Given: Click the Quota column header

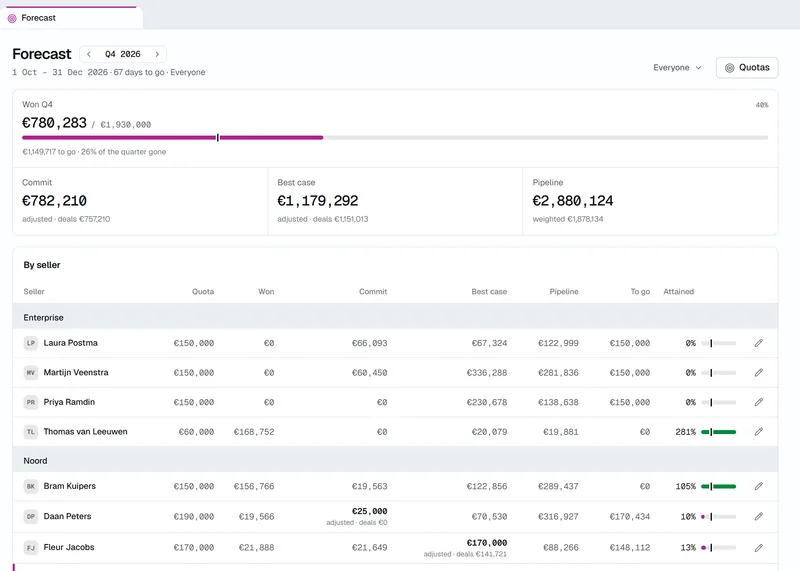Looking at the screenshot, I should (x=203, y=291).
